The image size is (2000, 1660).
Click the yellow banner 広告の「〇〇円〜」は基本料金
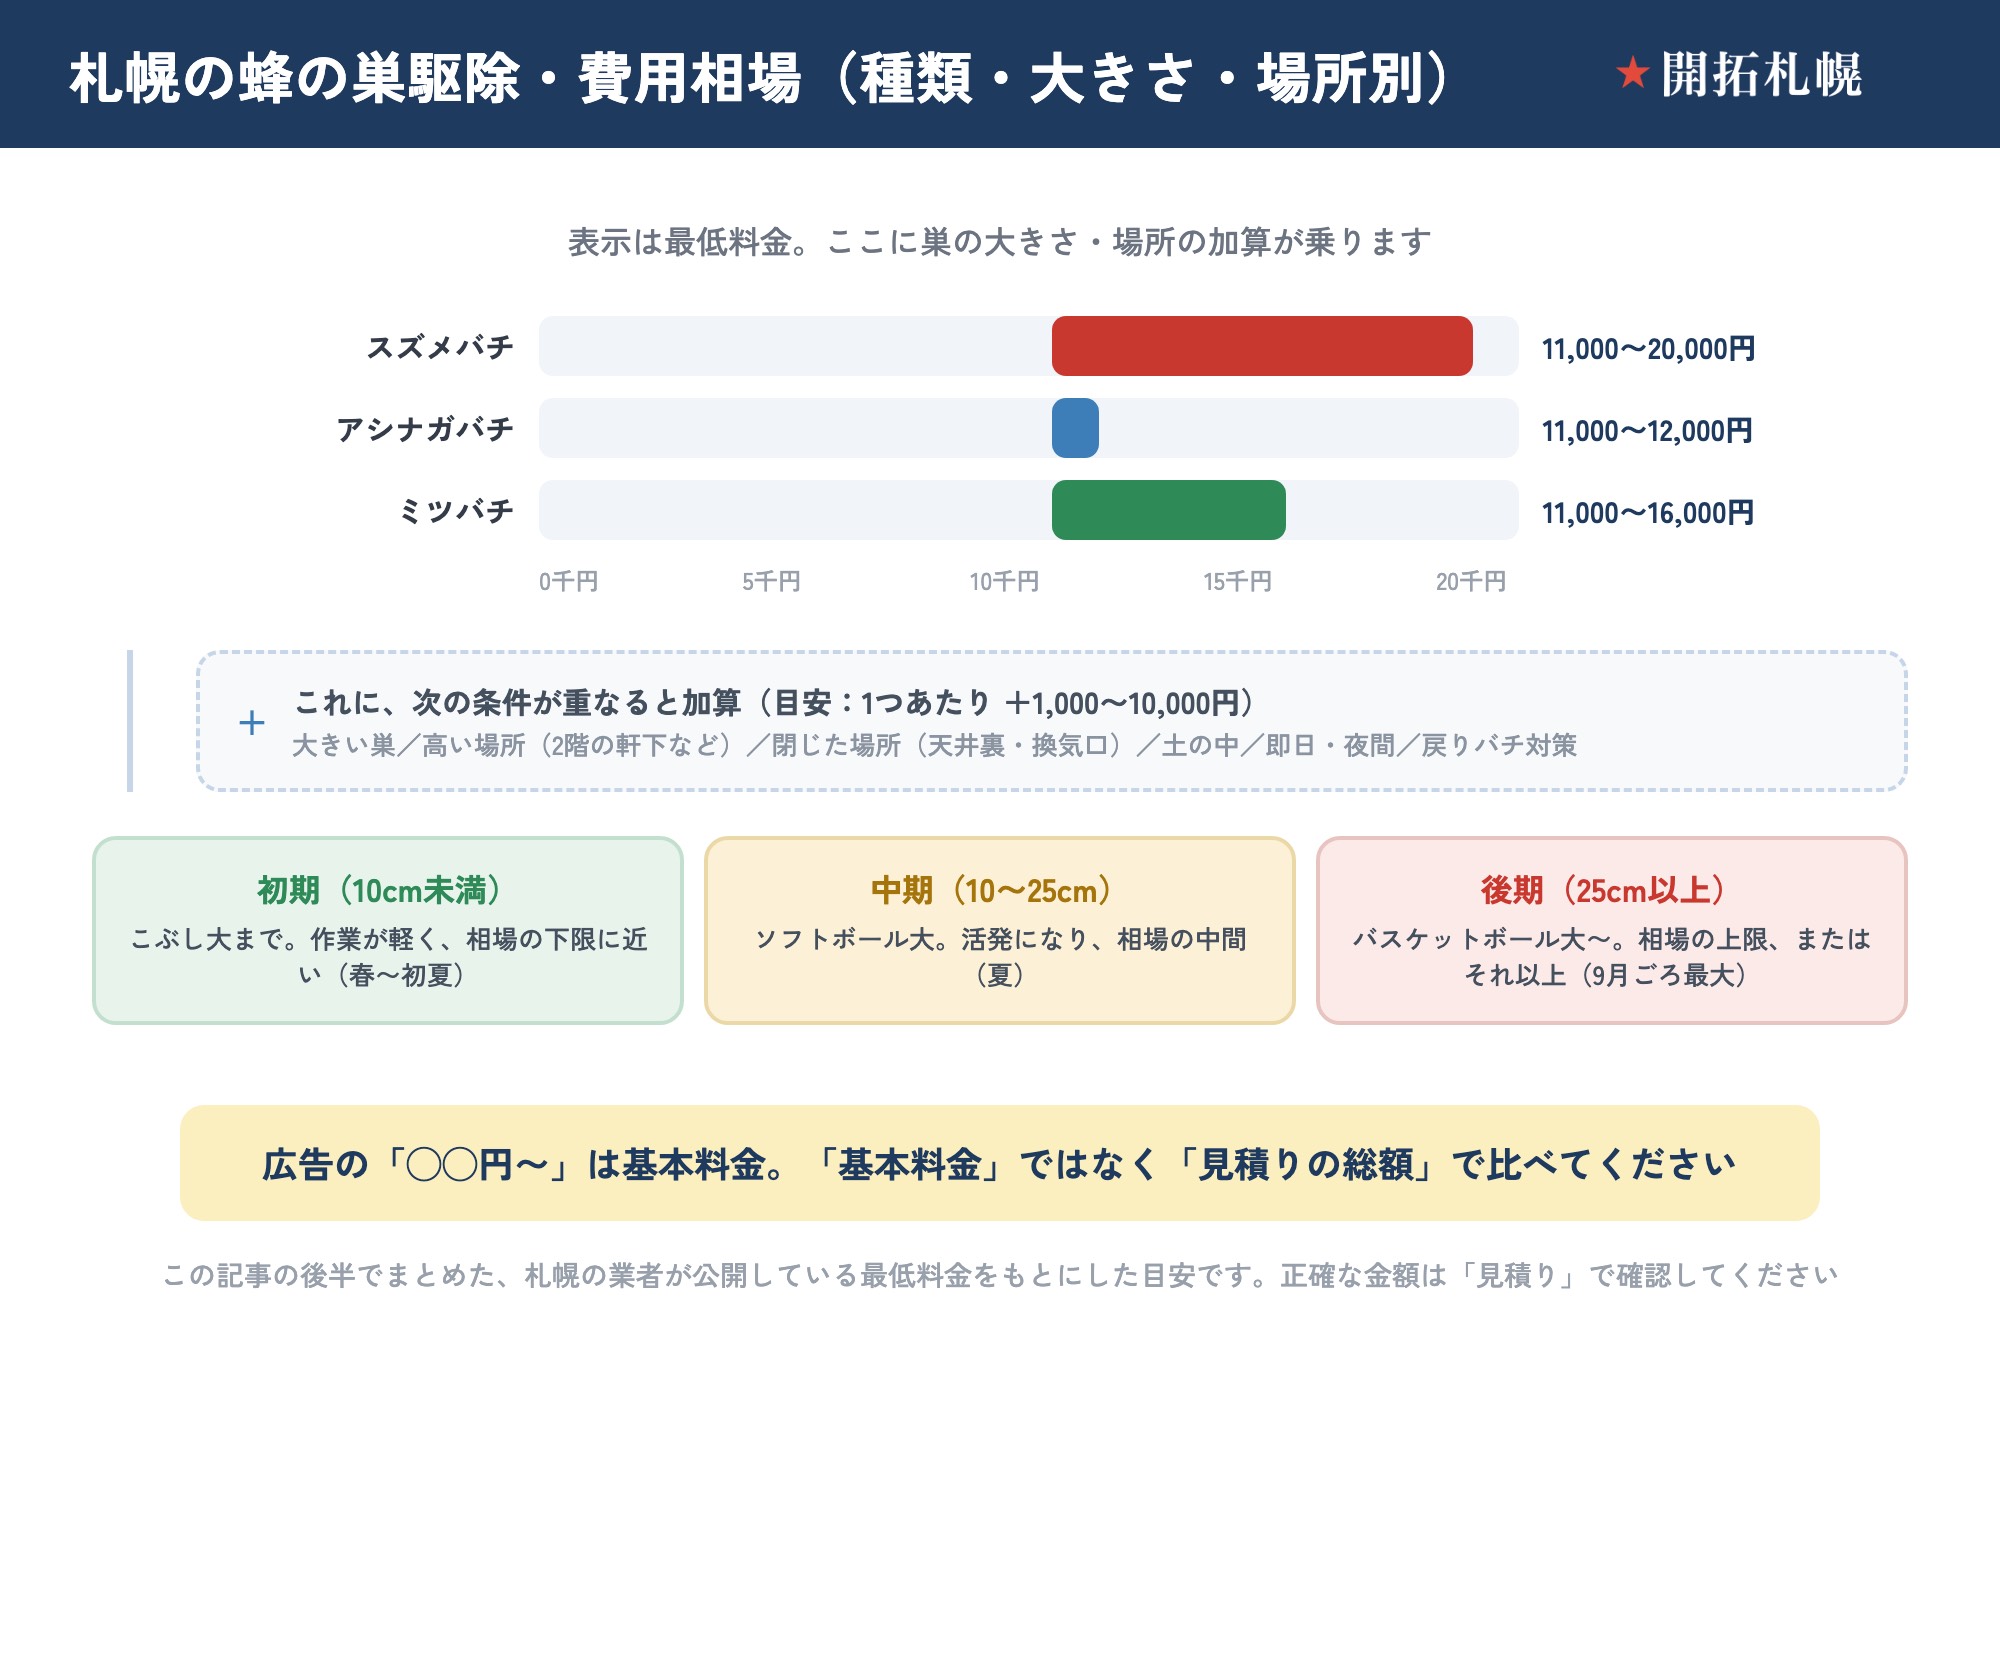point(1000,1163)
